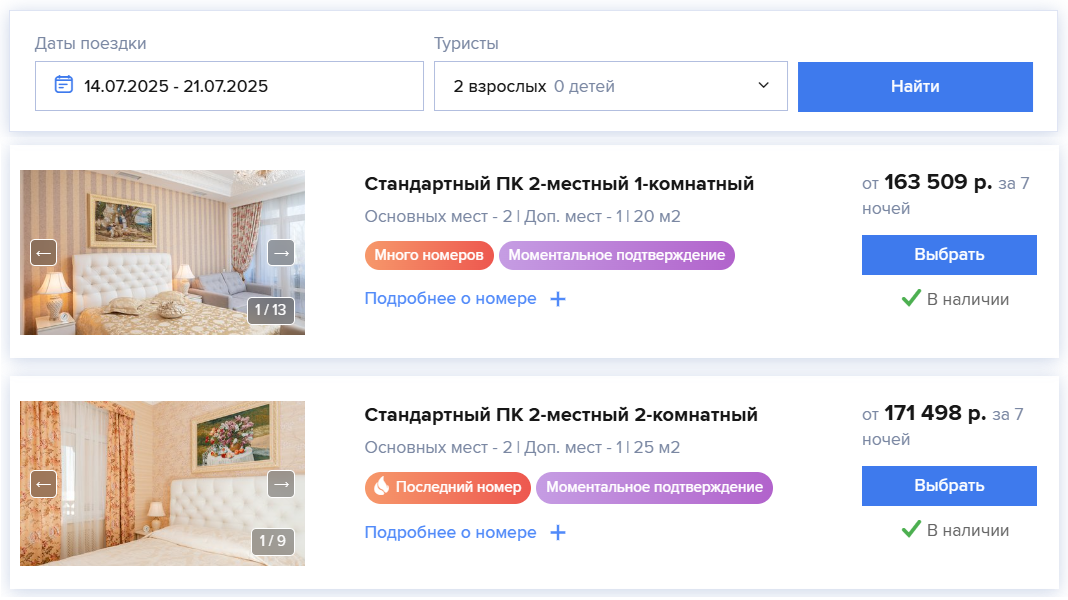Select the room priced at 163 509 р.
The height and width of the screenshot is (600, 1068).
tap(949, 255)
